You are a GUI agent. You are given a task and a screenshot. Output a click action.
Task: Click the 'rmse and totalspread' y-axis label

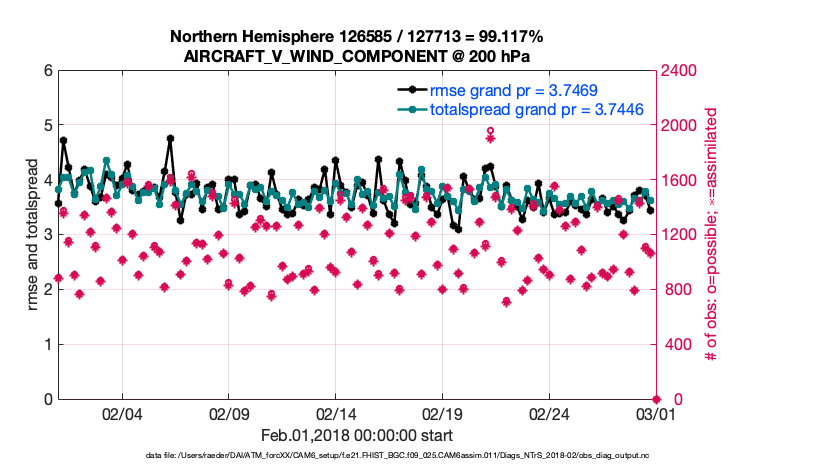[33, 235]
